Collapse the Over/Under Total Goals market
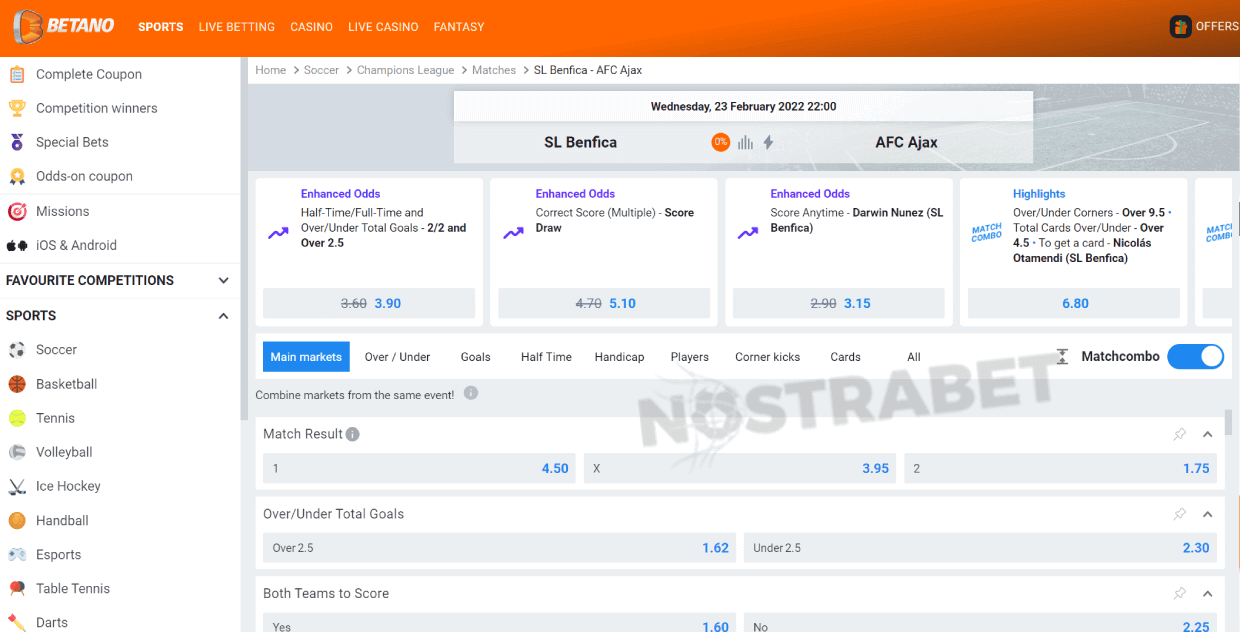The height and width of the screenshot is (632, 1240). [1207, 514]
